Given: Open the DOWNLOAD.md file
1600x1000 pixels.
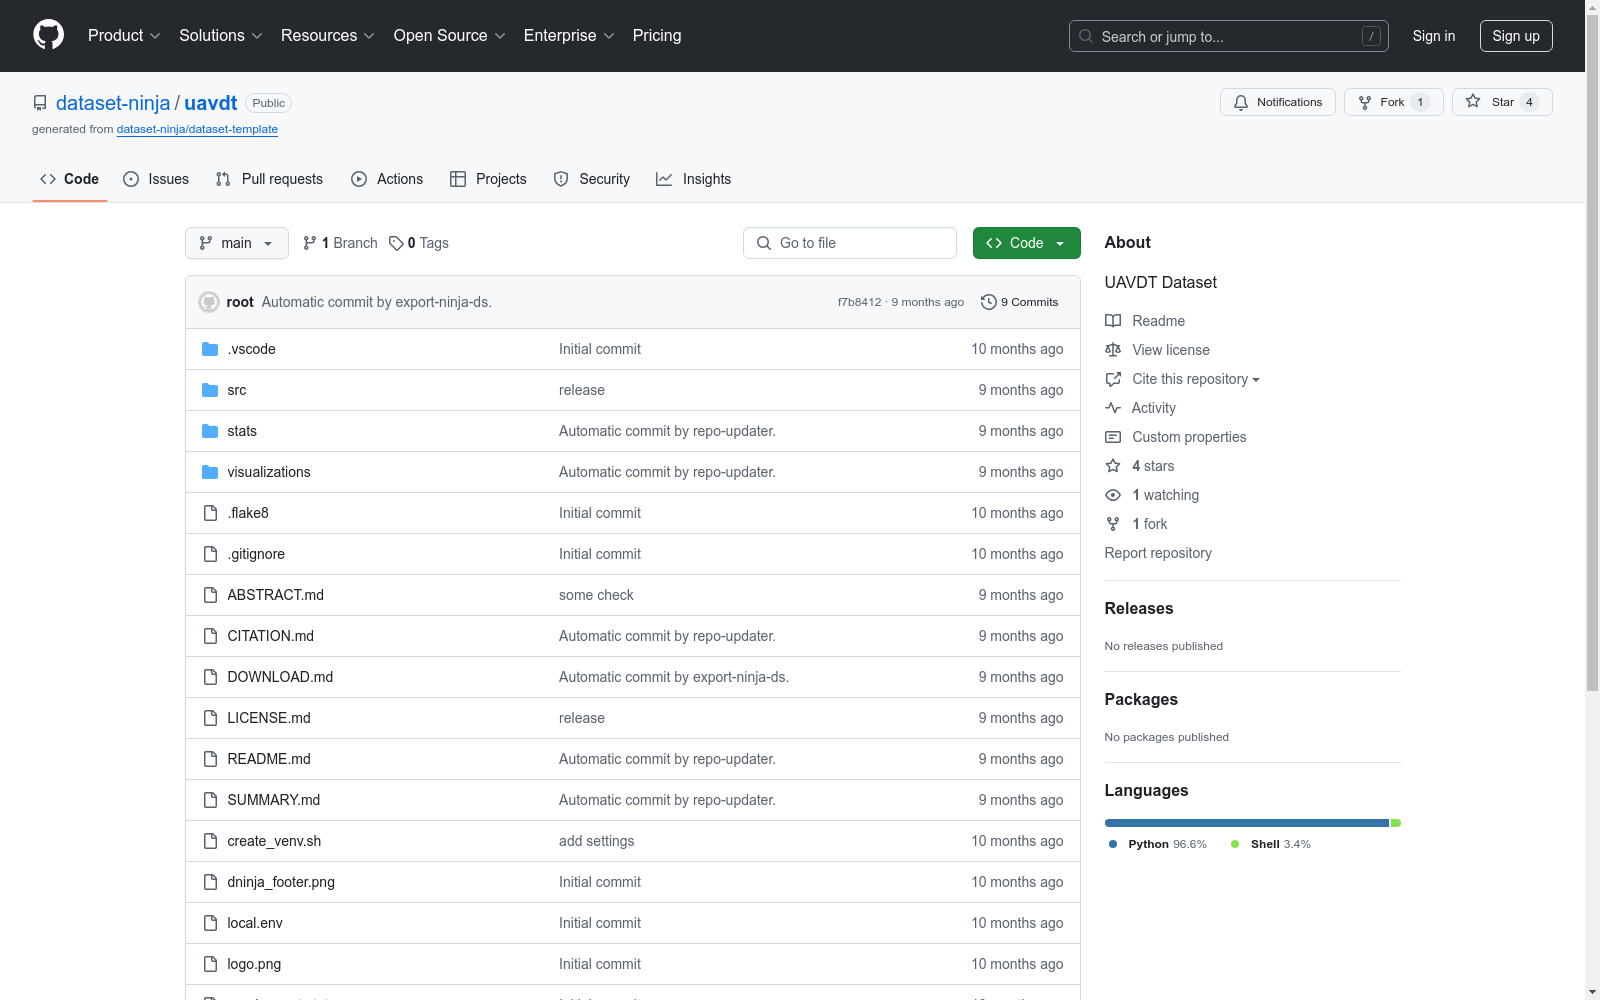Looking at the screenshot, I should (x=280, y=677).
